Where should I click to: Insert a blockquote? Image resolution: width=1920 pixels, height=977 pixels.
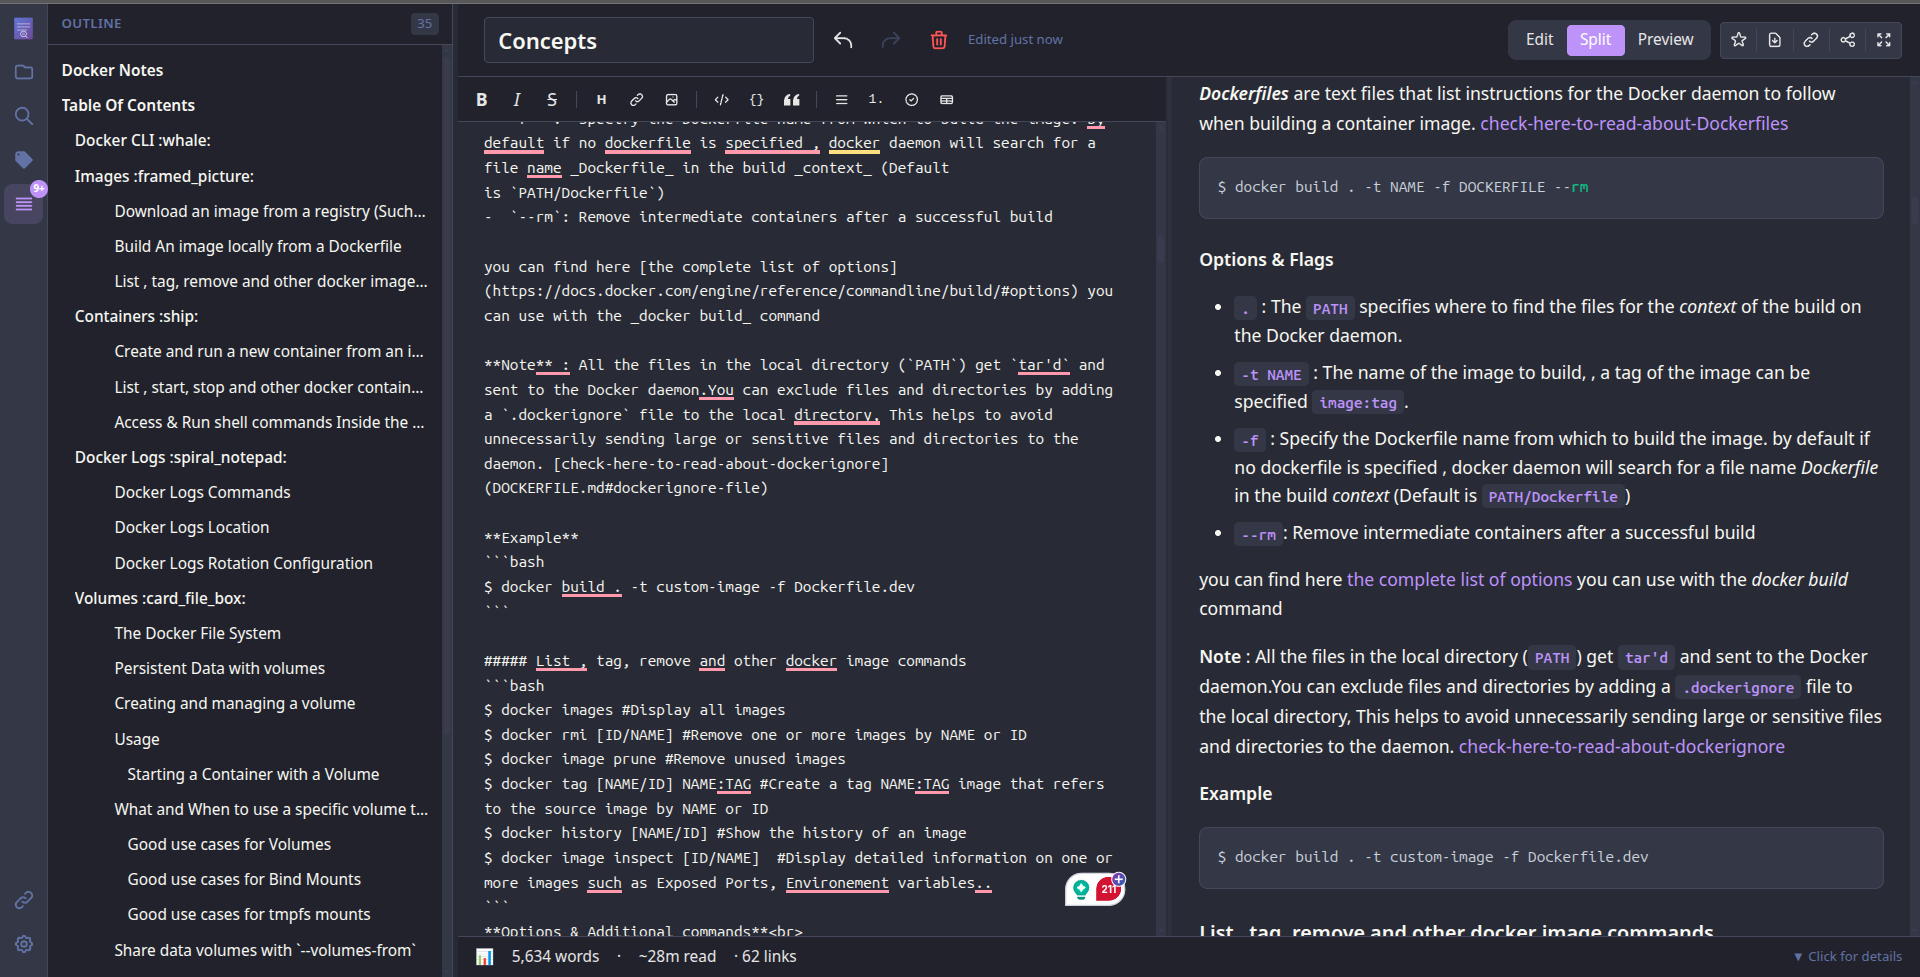[x=791, y=99]
